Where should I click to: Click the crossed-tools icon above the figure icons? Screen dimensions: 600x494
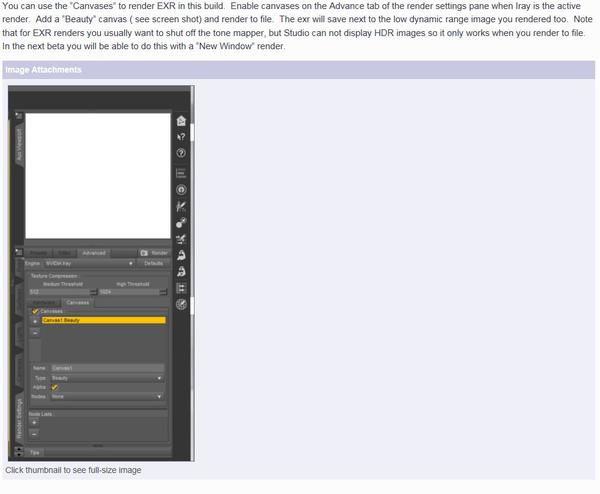point(181,239)
